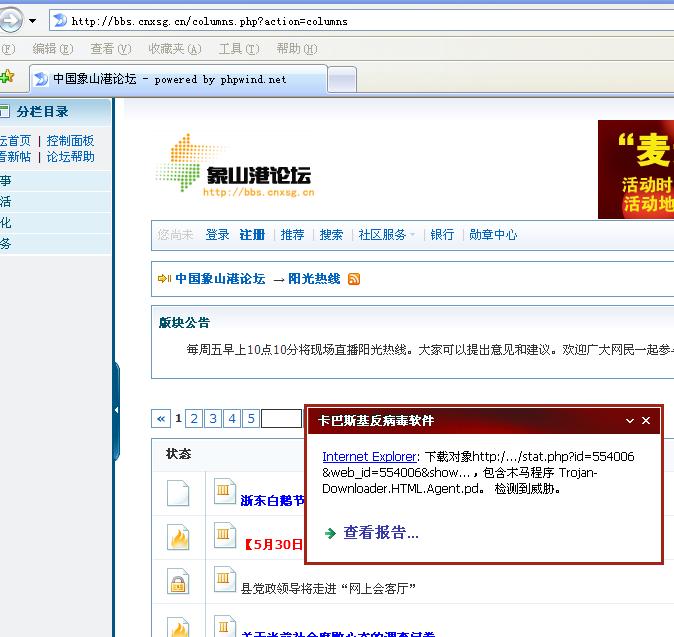Viewport: 674px width, 637px height.
Task: Go to page 3 in pagination
Action: coord(213,419)
